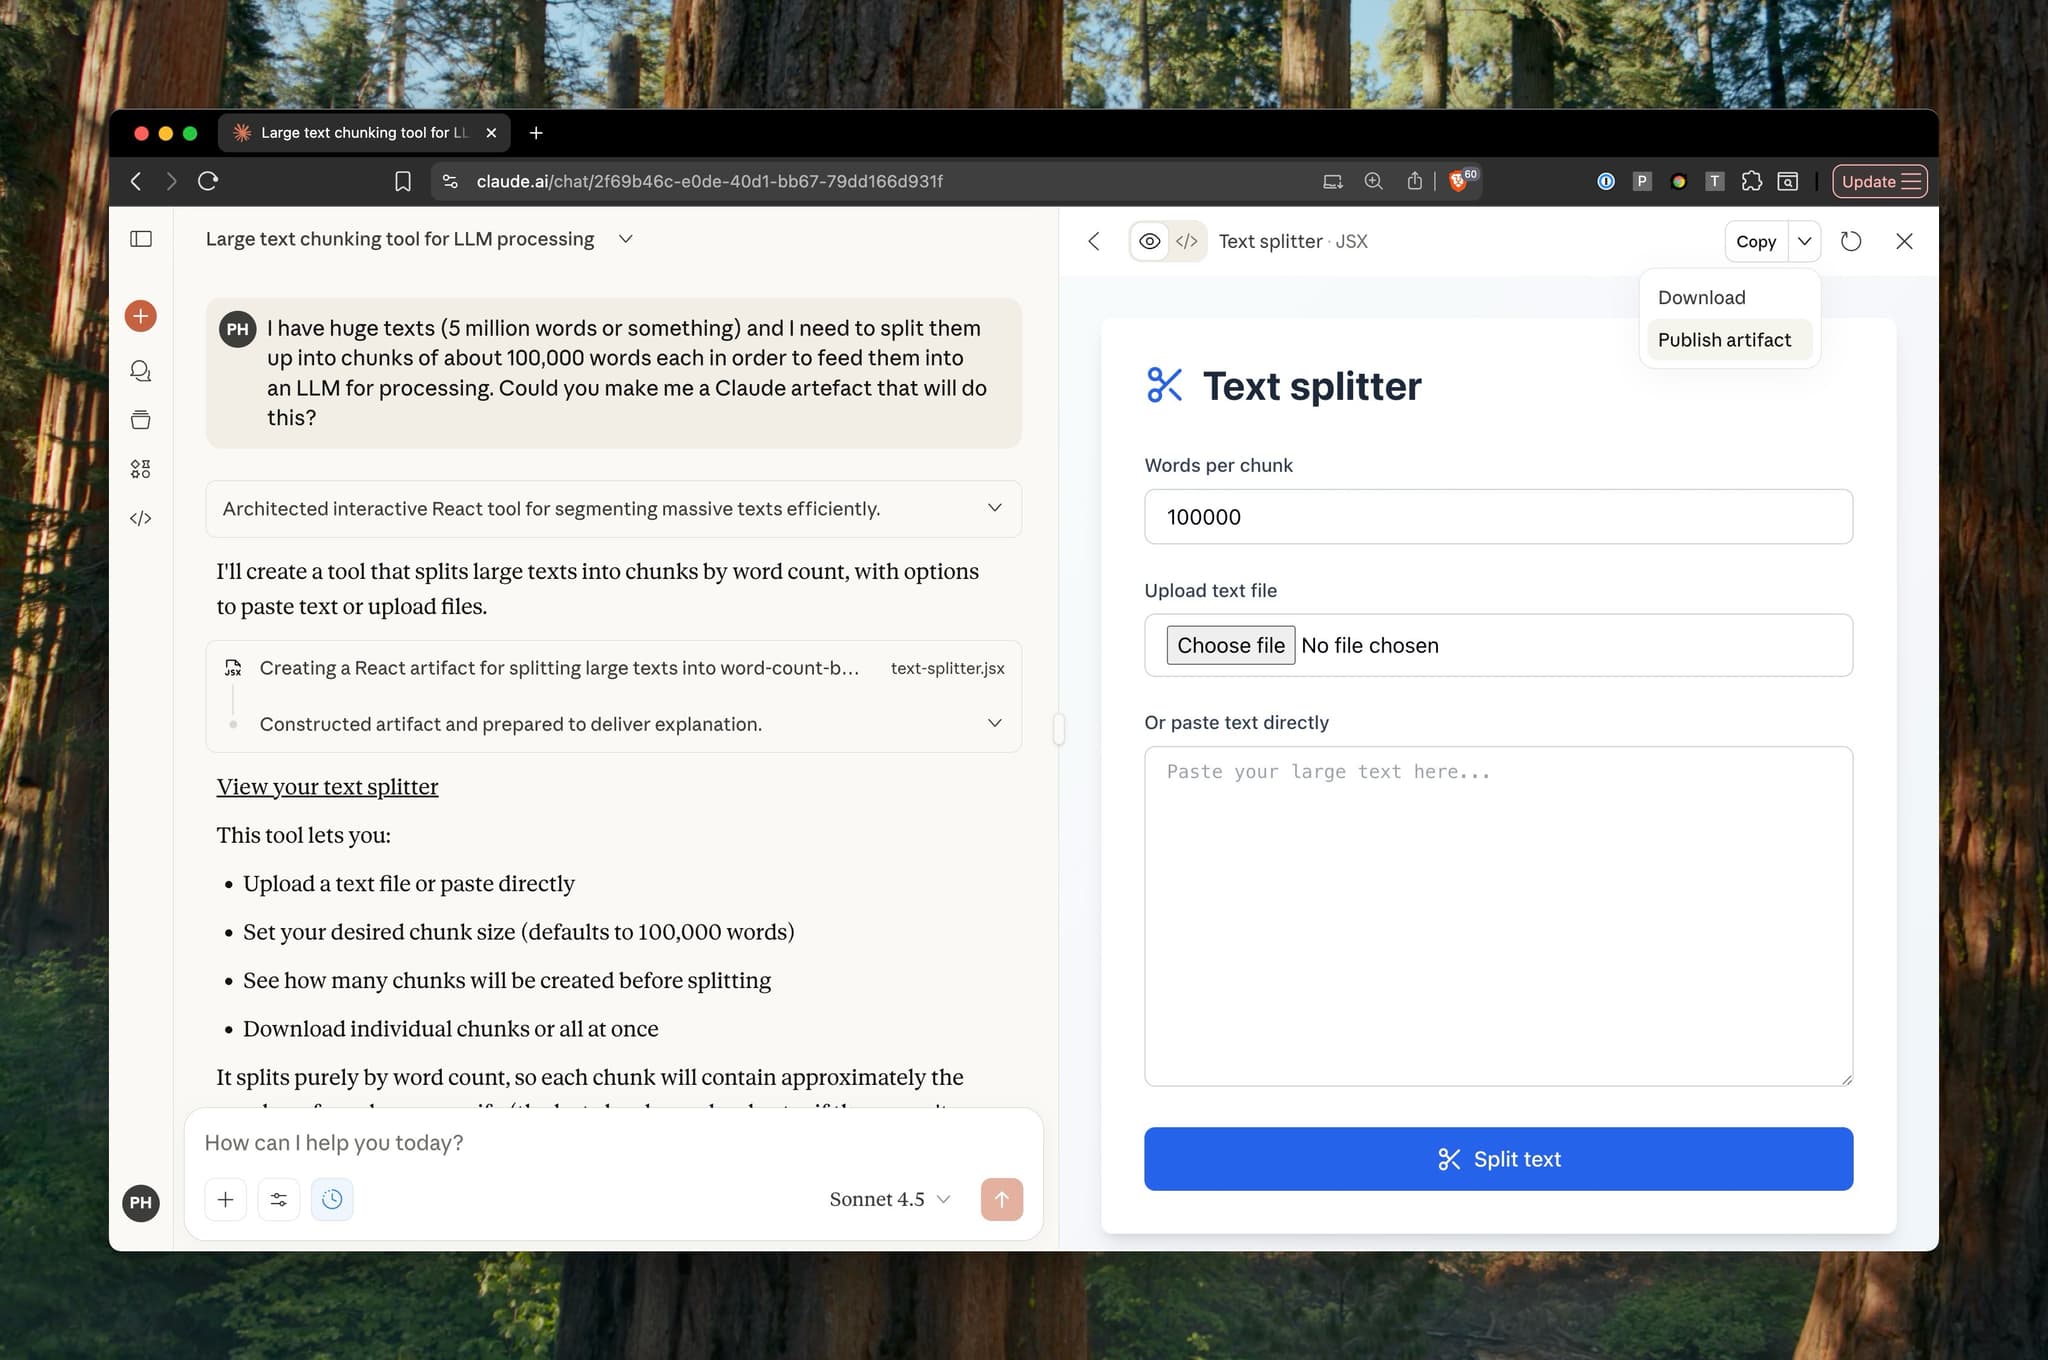Click the send message arrow button
The image size is (2048, 1360).
[x=1001, y=1199]
